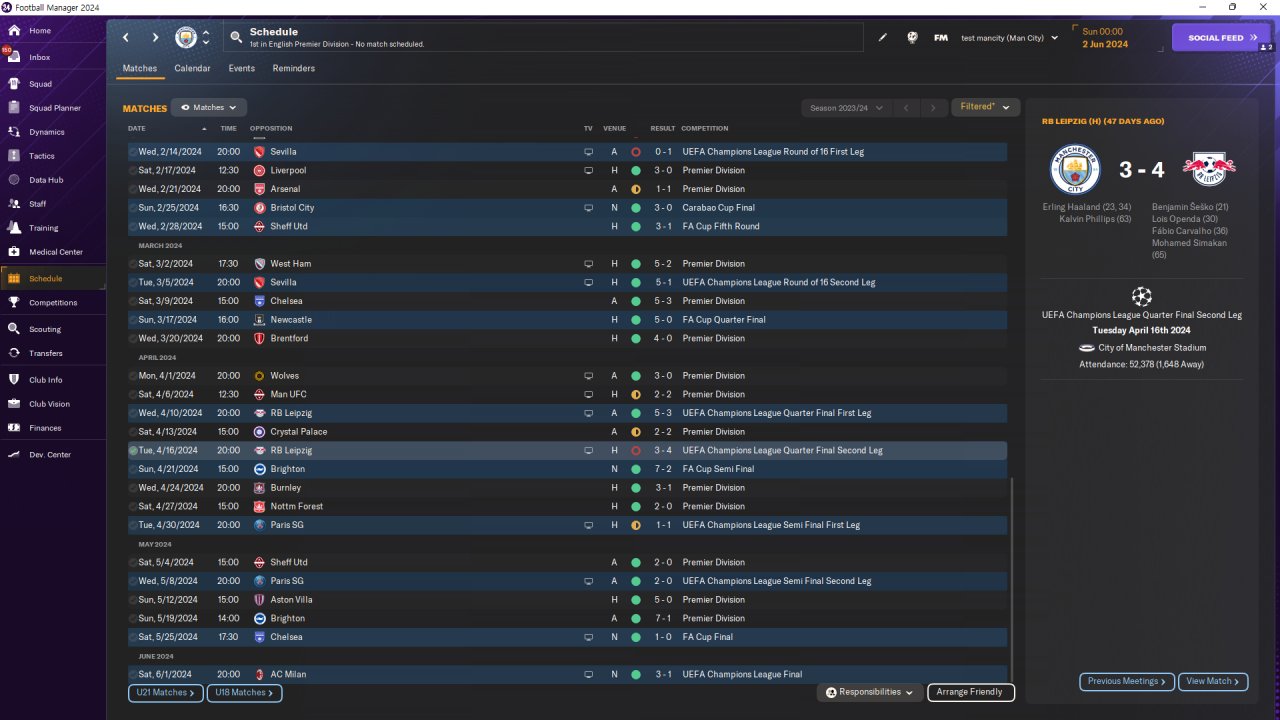
Task: Go to the Squad screen icon
Action: click(14, 84)
